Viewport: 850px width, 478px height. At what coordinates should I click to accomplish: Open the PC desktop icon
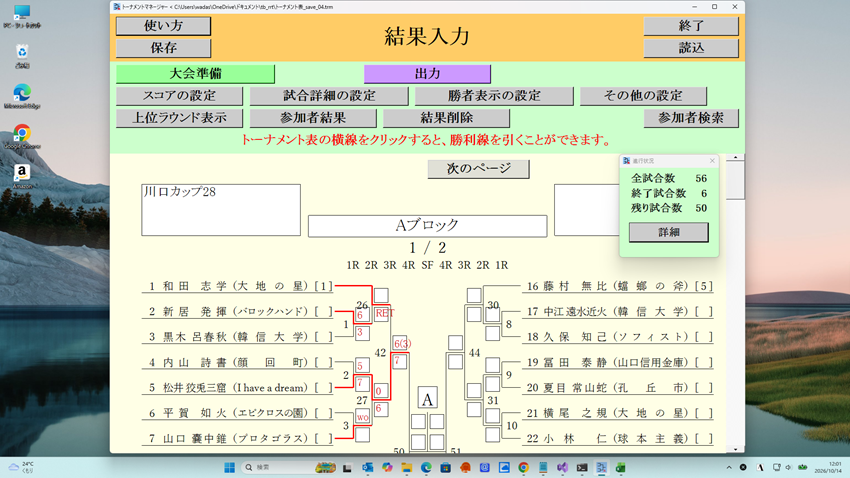click(x=22, y=16)
